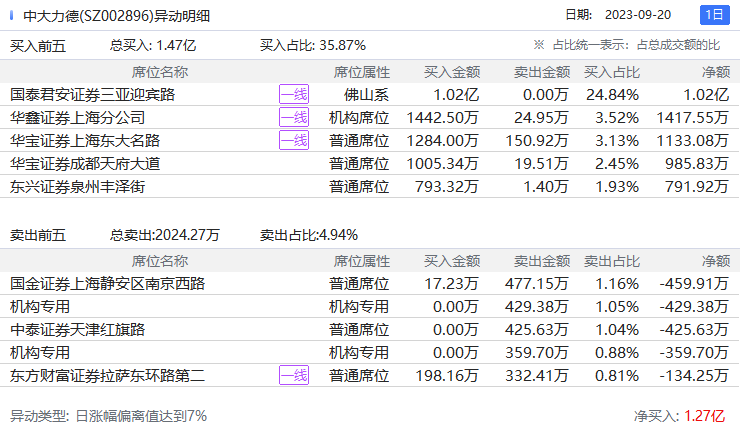
Task: Open seat 东方财富证券拉萨东环路第二
Action: click(x=108, y=376)
